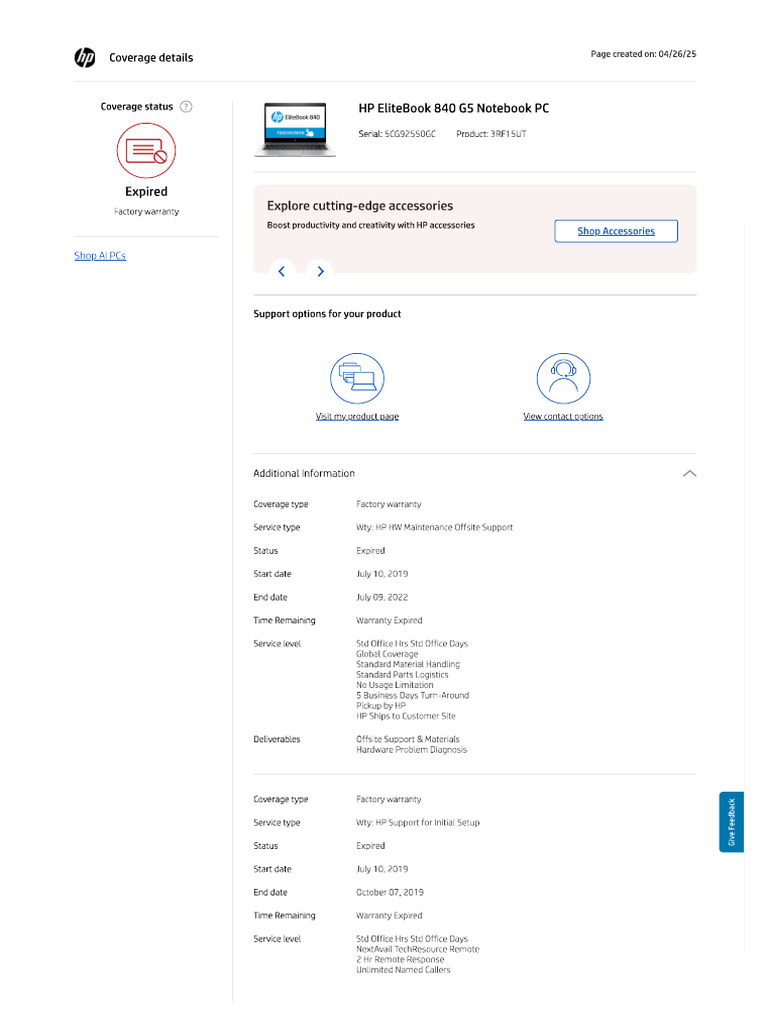Click the contact options headset icon

coord(563,379)
